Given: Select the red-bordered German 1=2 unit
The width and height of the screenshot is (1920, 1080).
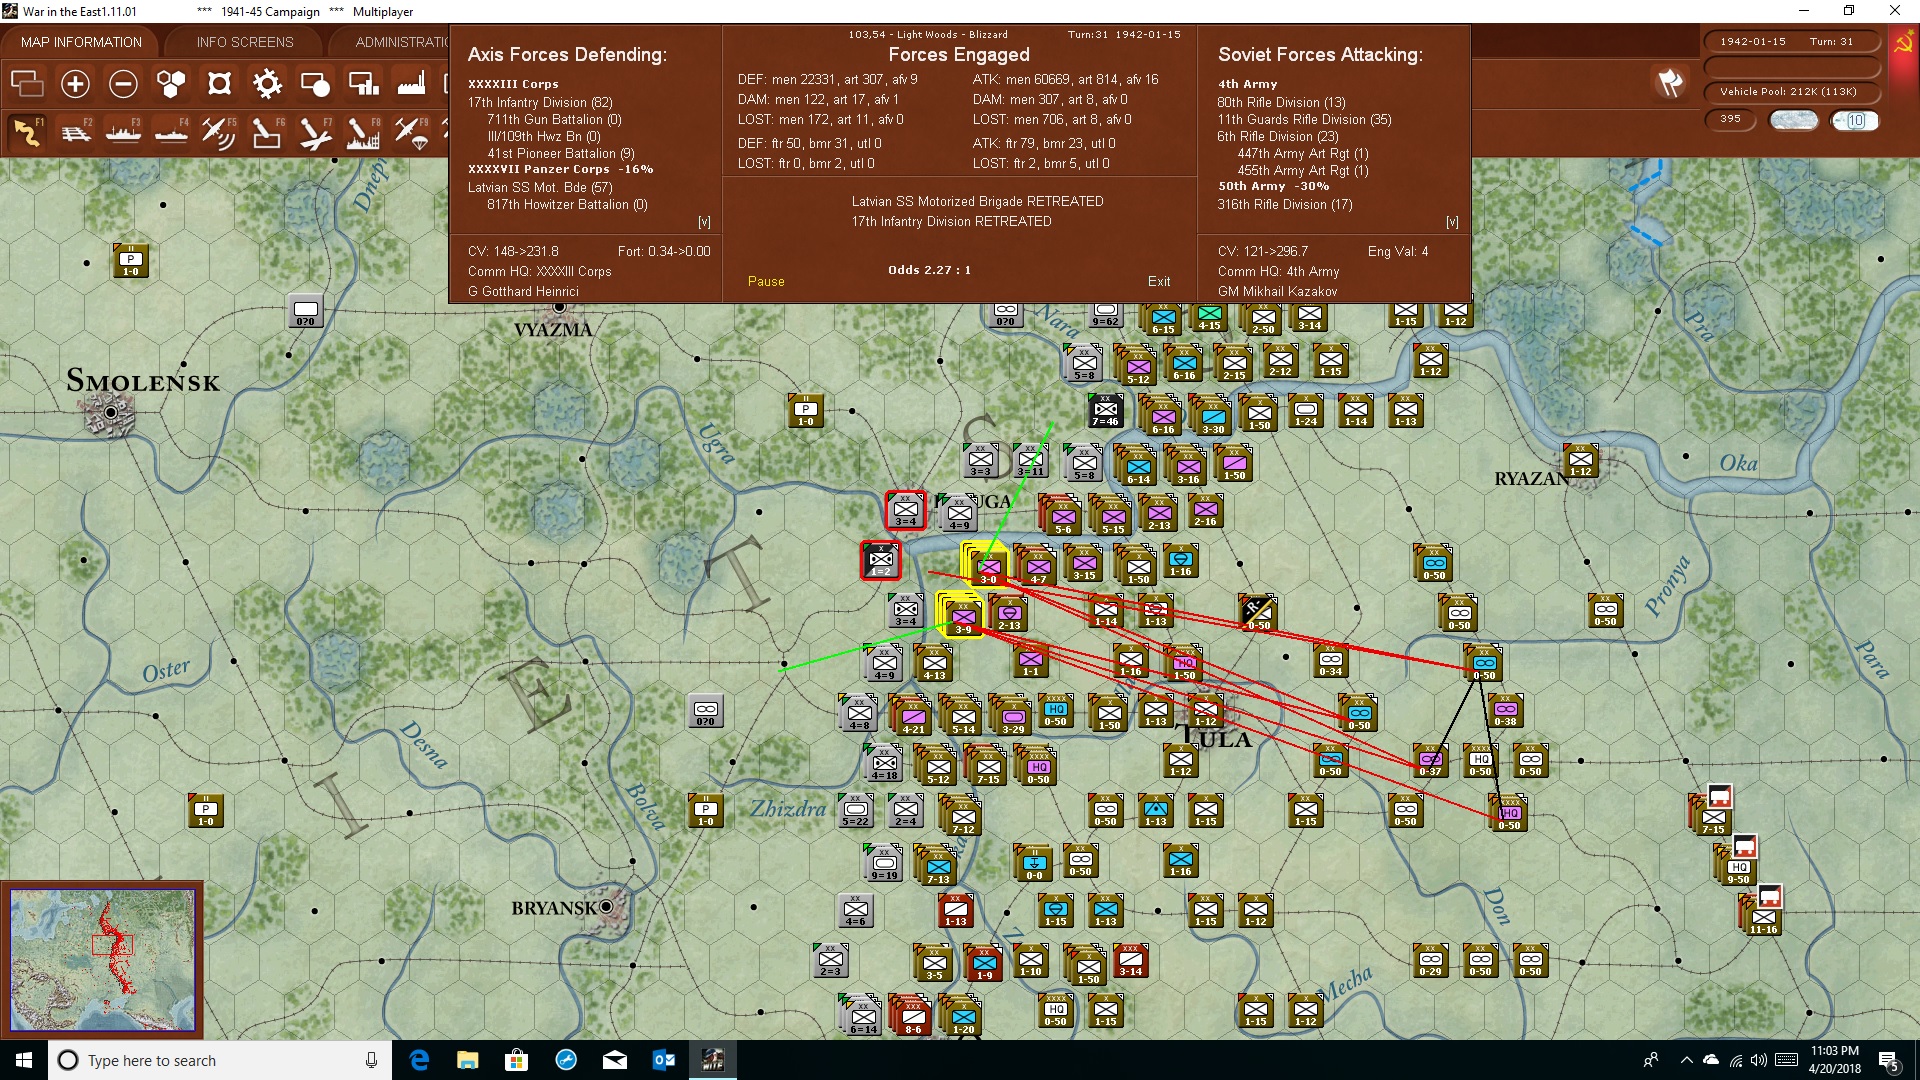Looking at the screenshot, I should [880, 560].
